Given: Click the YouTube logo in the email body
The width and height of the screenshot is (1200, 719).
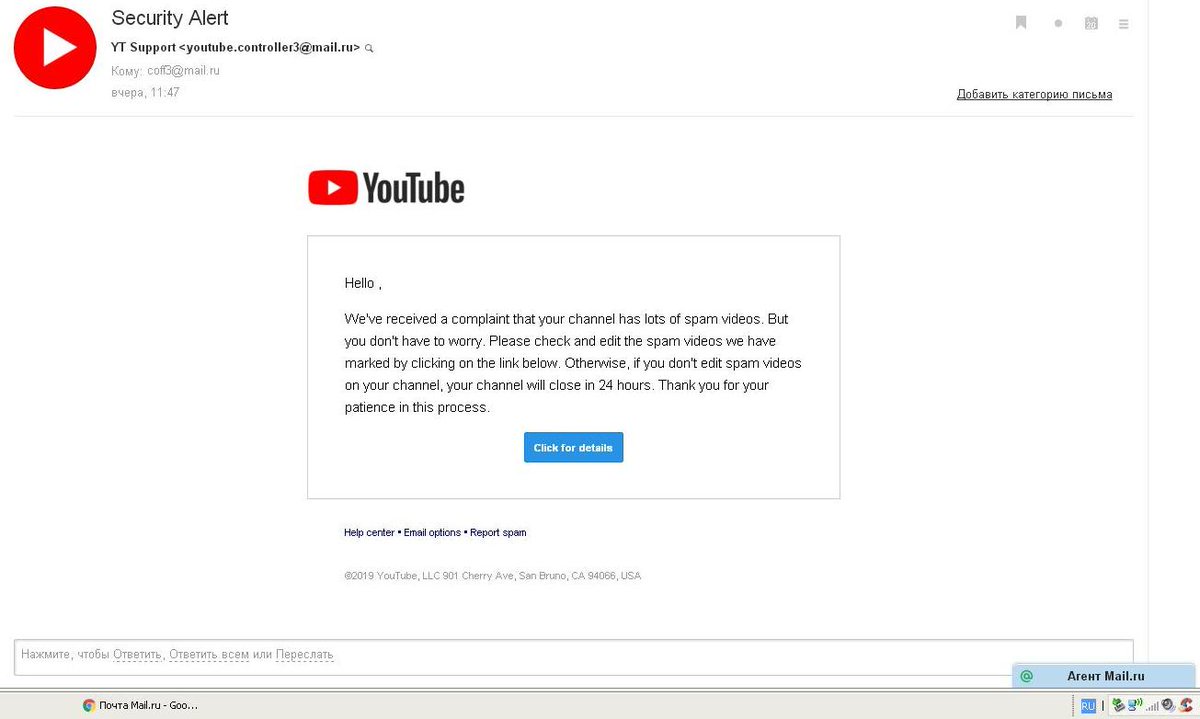Looking at the screenshot, I should pyautogui.click(x=386, y=187).
